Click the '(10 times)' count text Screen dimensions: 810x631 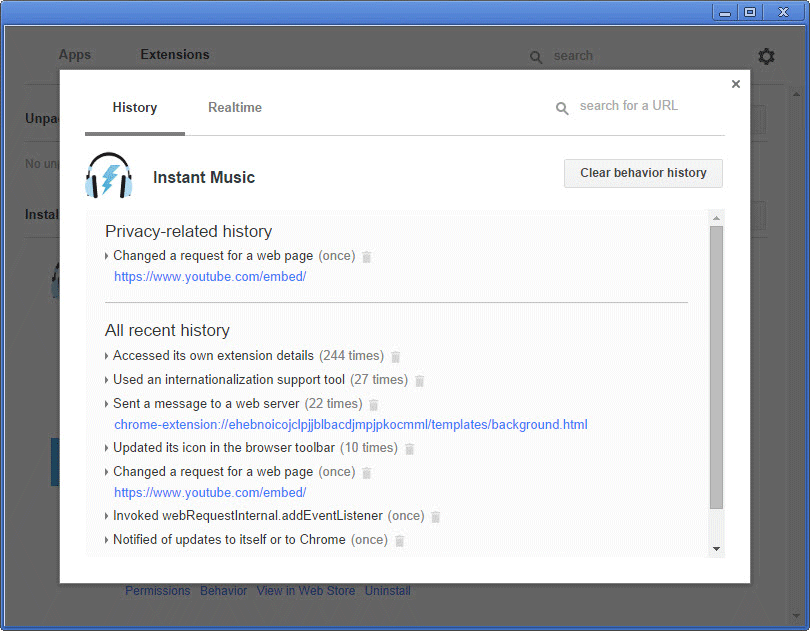point(369,448)
